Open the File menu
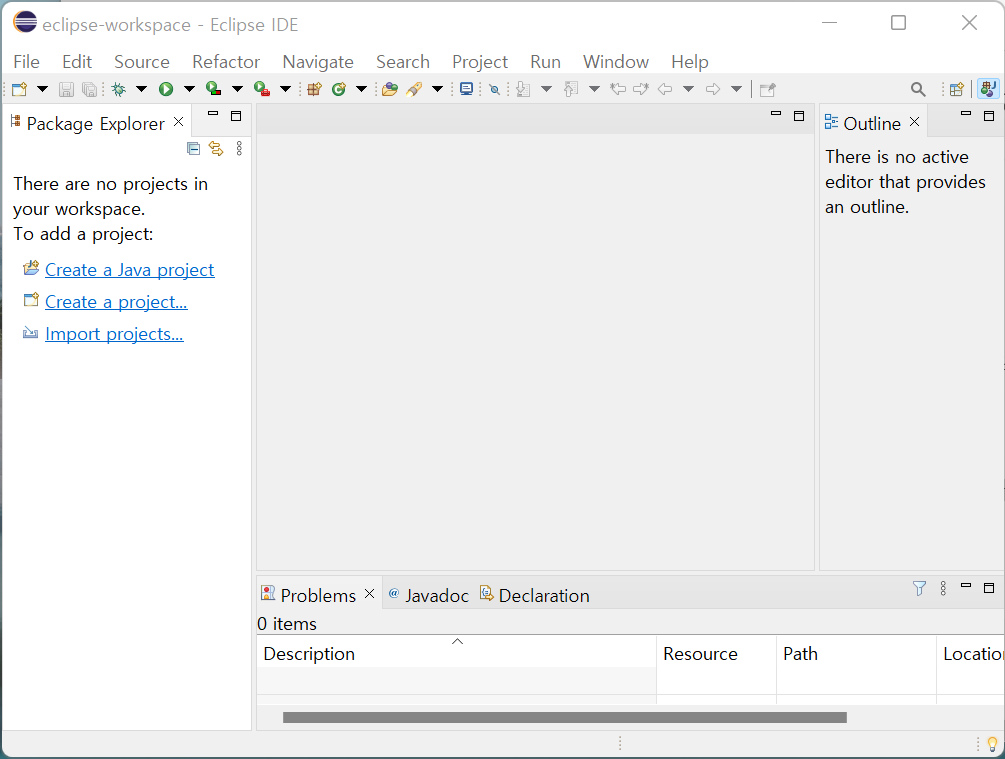 point(26,62)
